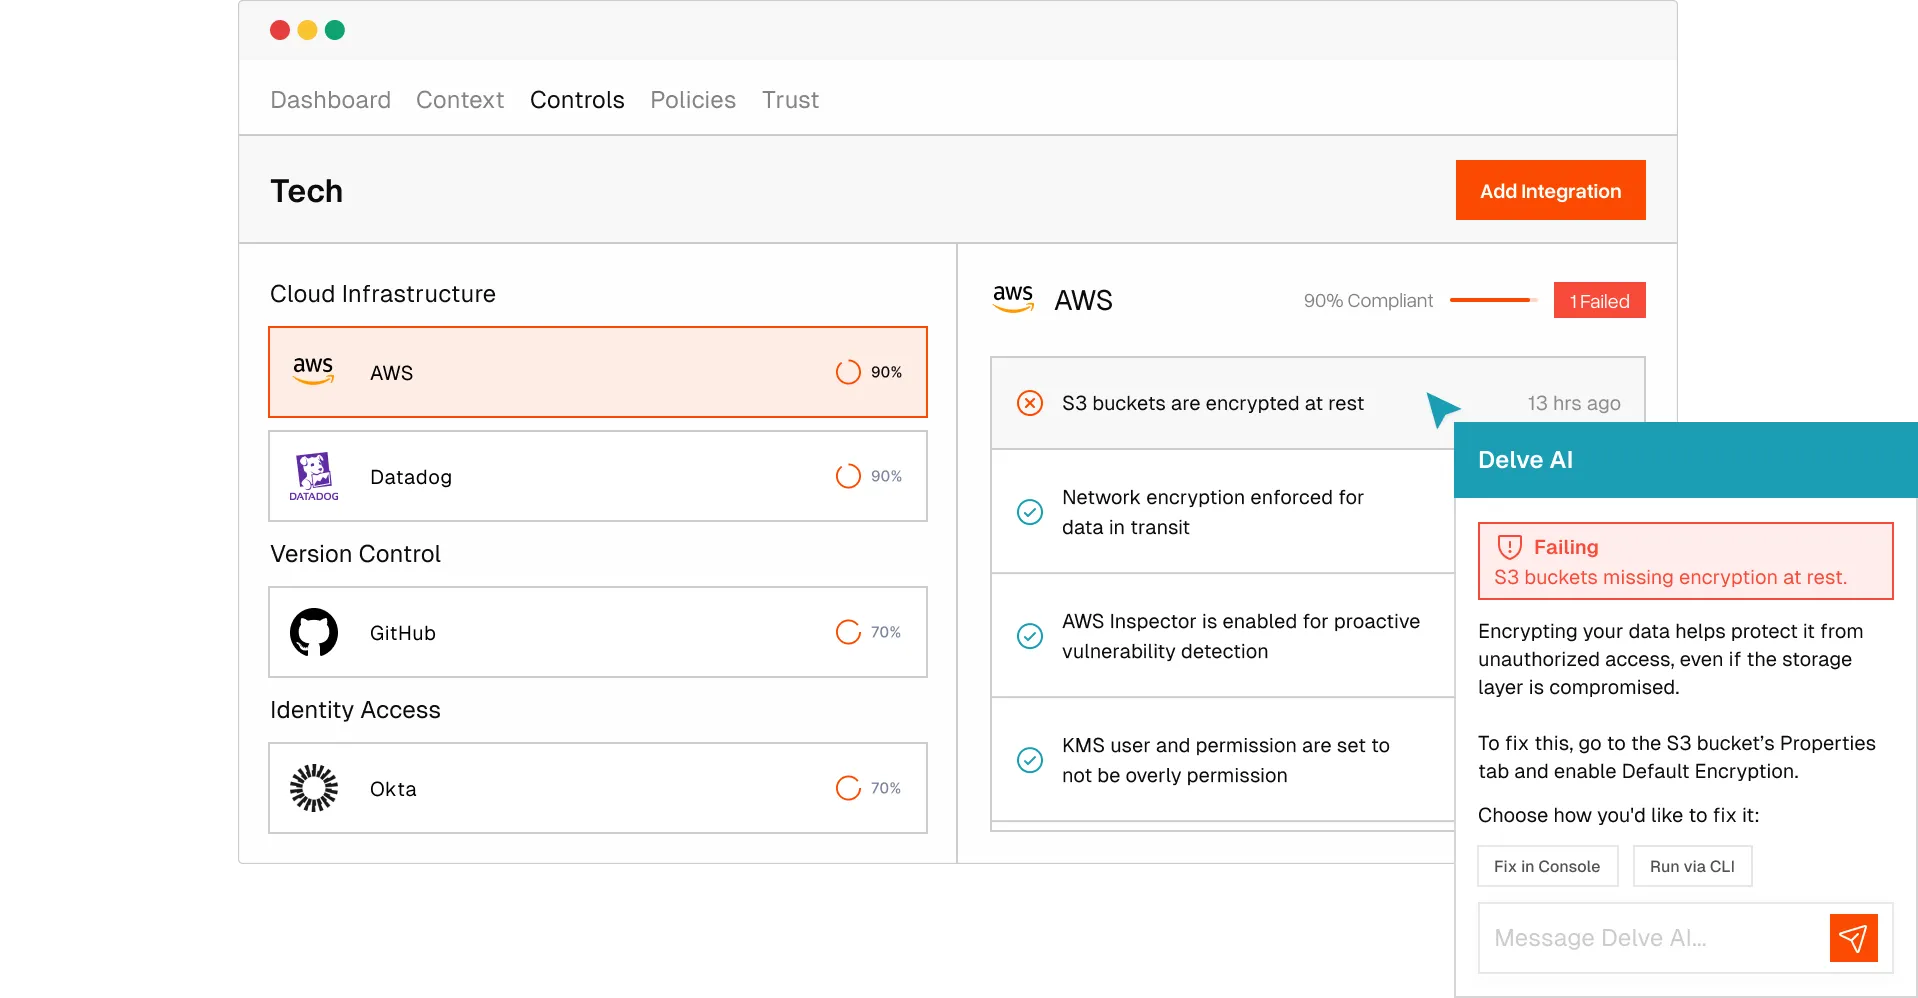
Task: Click the AWS logo in integration list
Action: tap(313, 371)
